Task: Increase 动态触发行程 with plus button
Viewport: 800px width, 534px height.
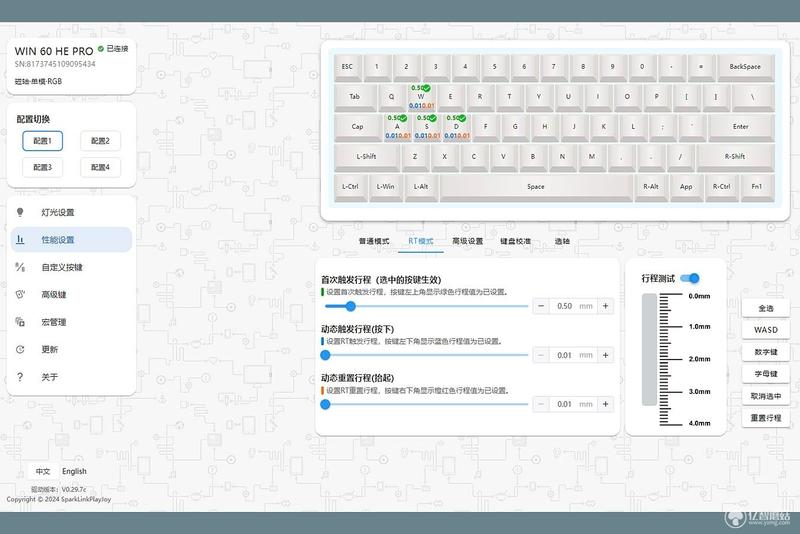Action: tap(606, 355)
